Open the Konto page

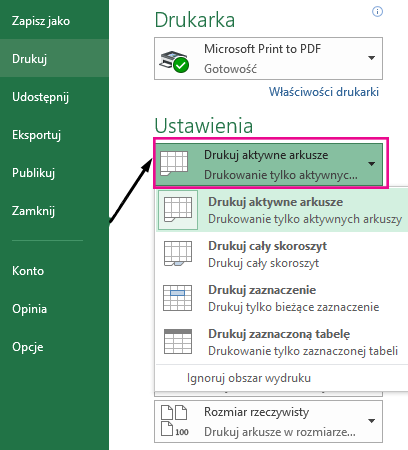click(28, 271)
